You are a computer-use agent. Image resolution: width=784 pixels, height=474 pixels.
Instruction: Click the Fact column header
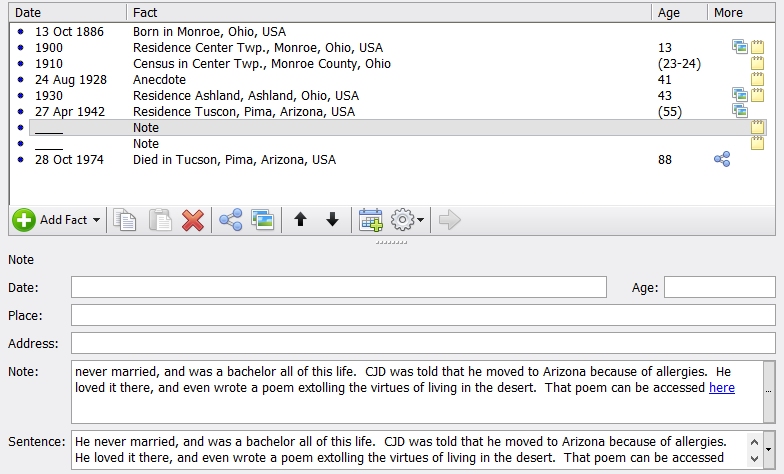pyautogui.click(x=388, y=12)
